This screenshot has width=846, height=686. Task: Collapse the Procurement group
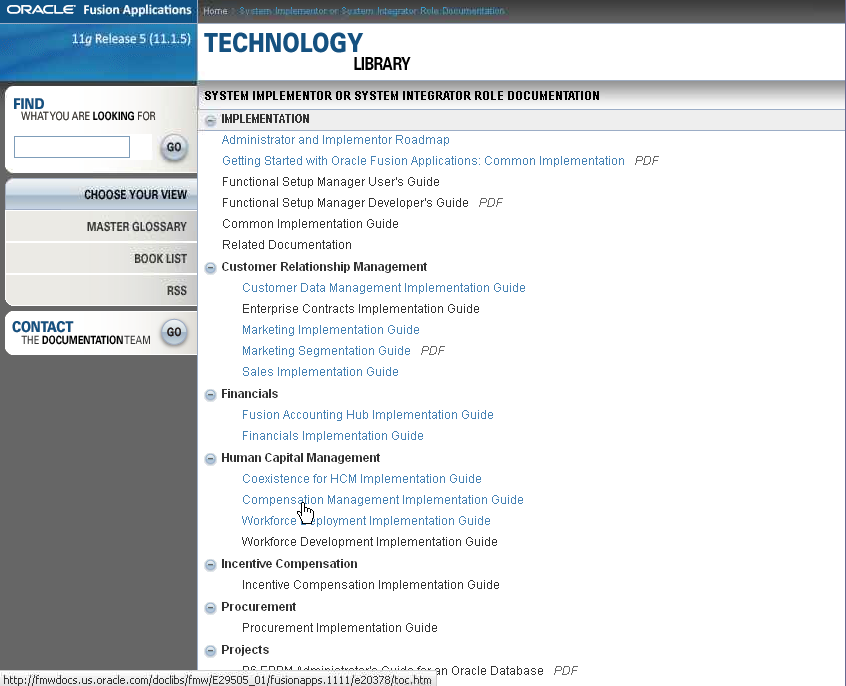click(210, 608)
